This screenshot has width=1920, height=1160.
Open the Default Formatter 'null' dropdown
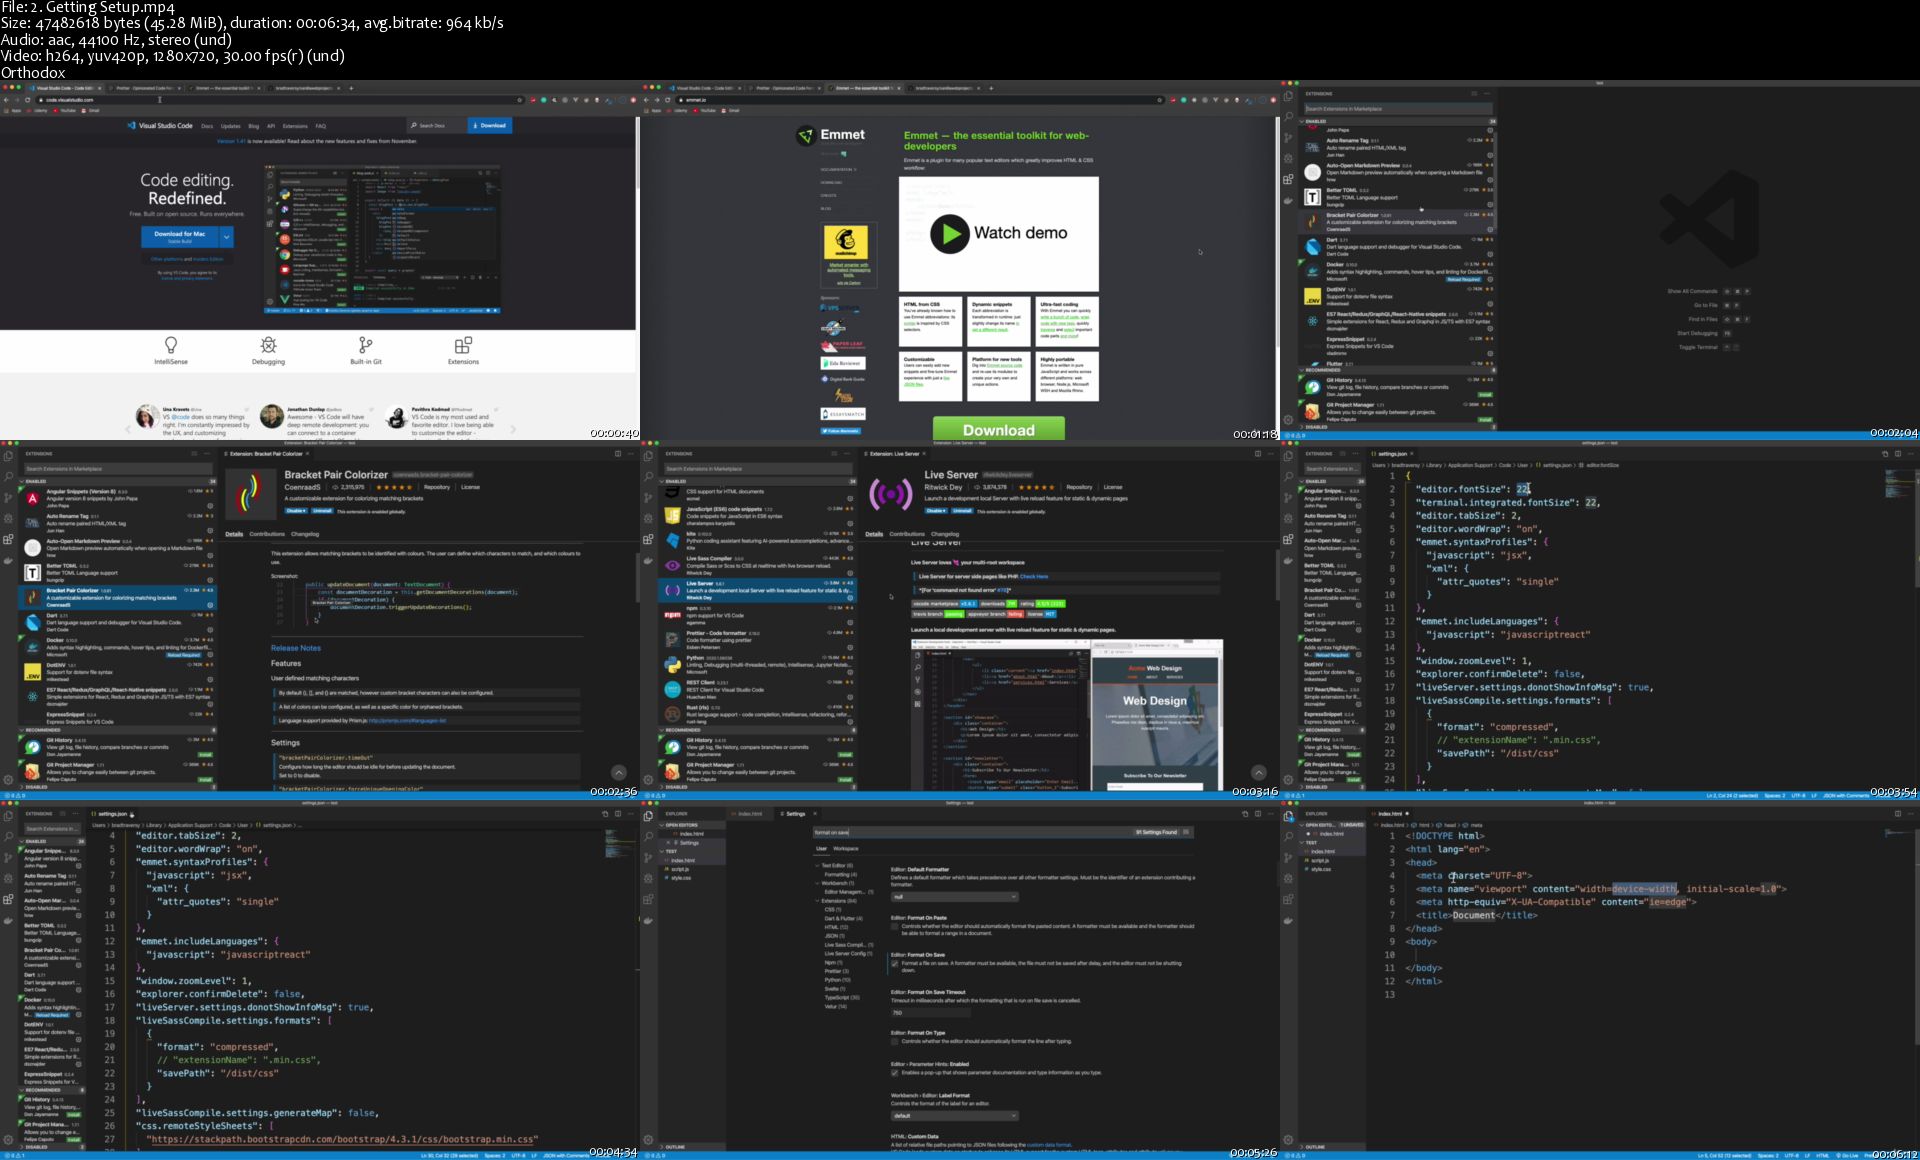point(954,897)
